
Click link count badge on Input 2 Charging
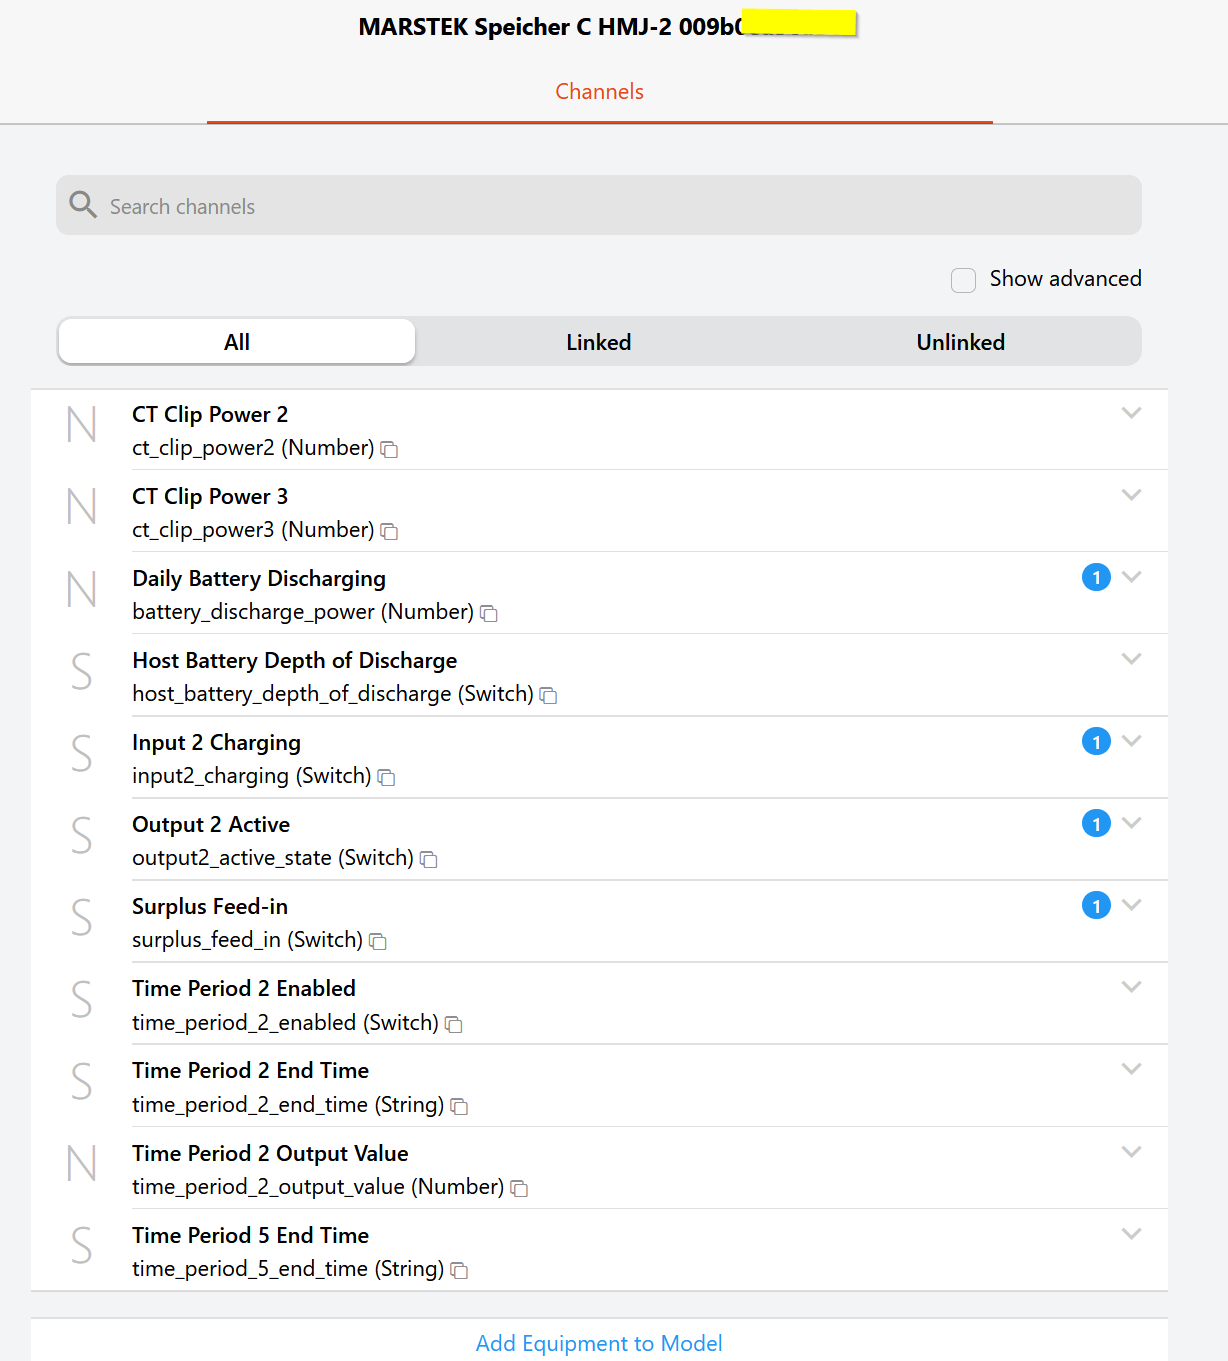click(1096, 741)
